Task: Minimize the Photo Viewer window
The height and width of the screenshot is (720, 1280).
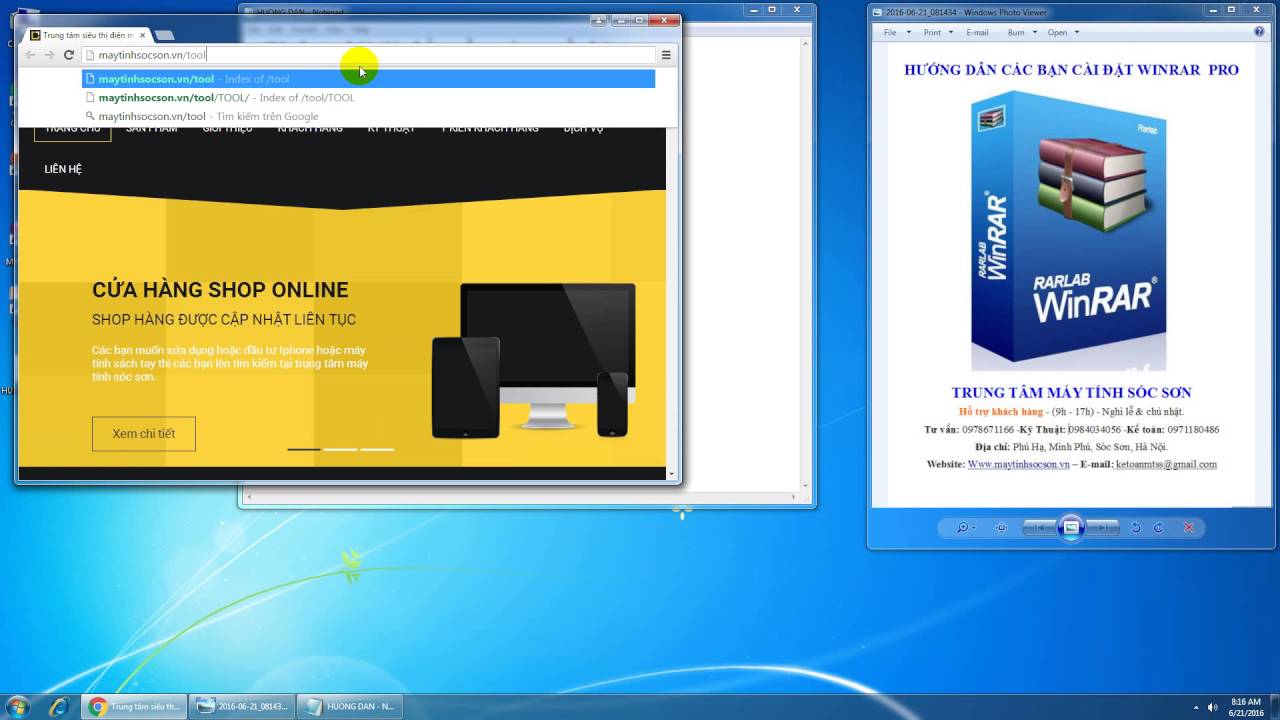Action: [1211, 11]
